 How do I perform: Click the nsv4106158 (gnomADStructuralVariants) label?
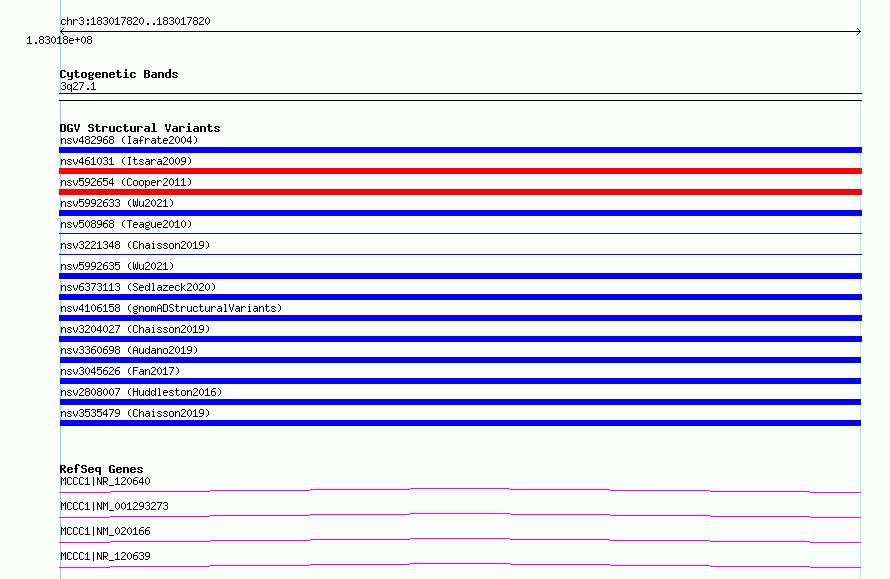point(171,308)
